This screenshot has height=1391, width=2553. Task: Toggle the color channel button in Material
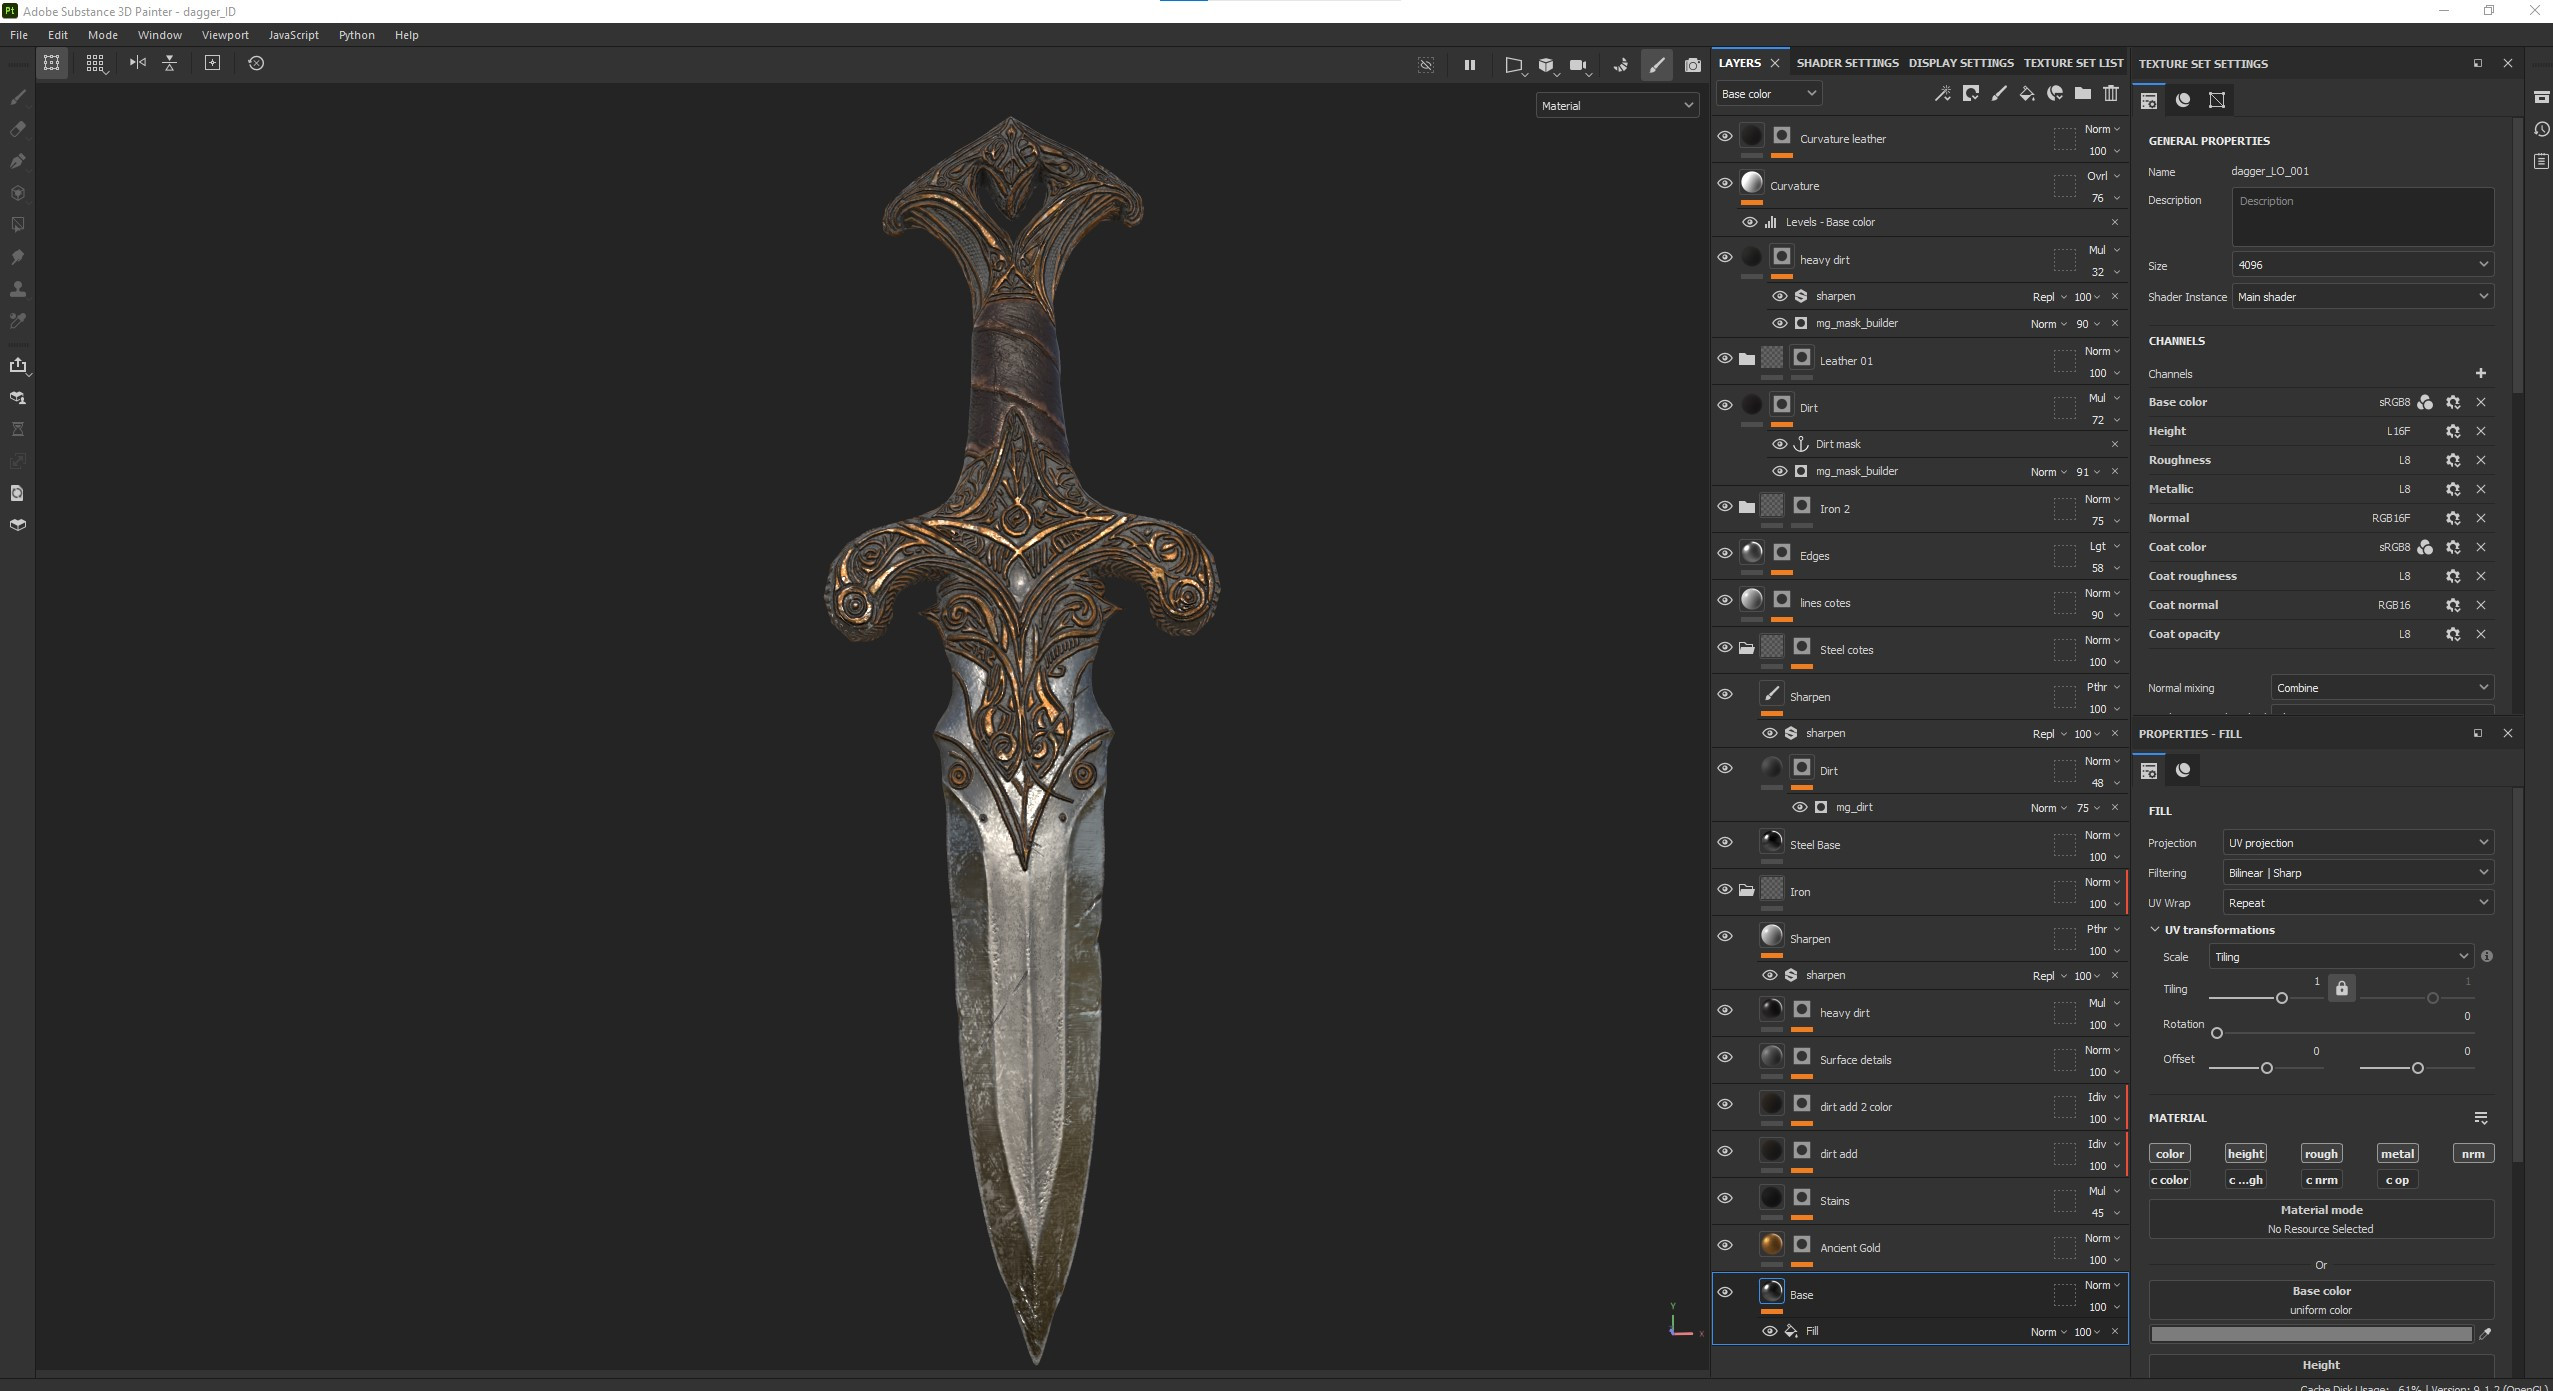click(2169, 1154)
